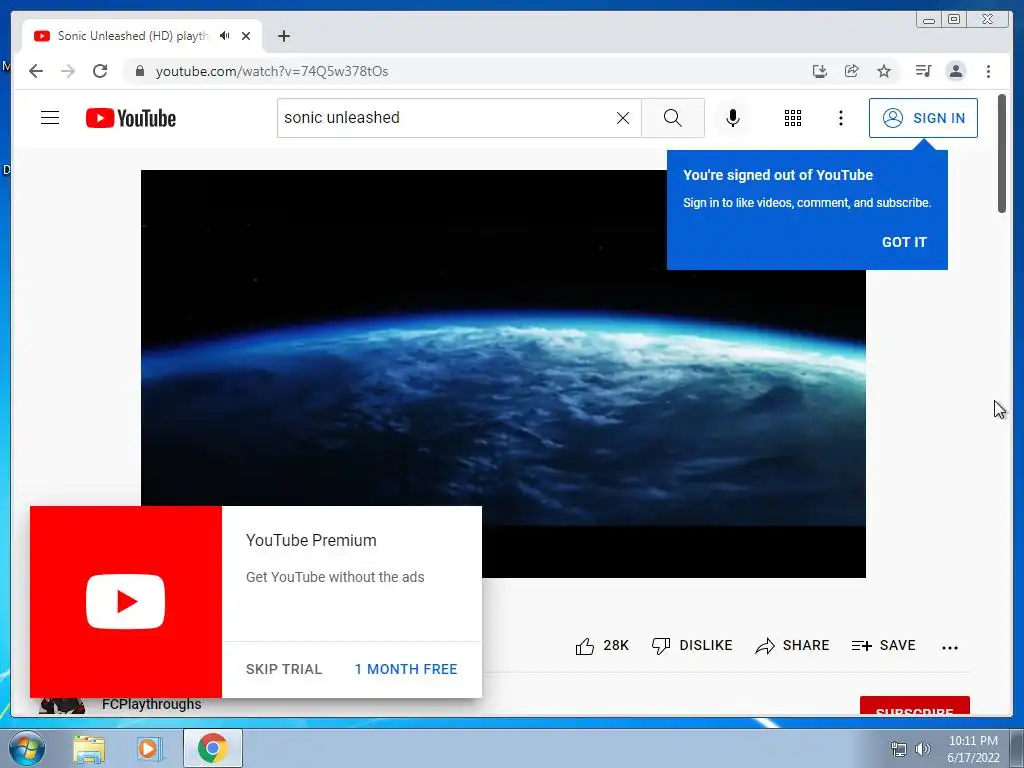The image size is (1024, 768).
Task: Click the 28K like count
Action: pos(616,645)
